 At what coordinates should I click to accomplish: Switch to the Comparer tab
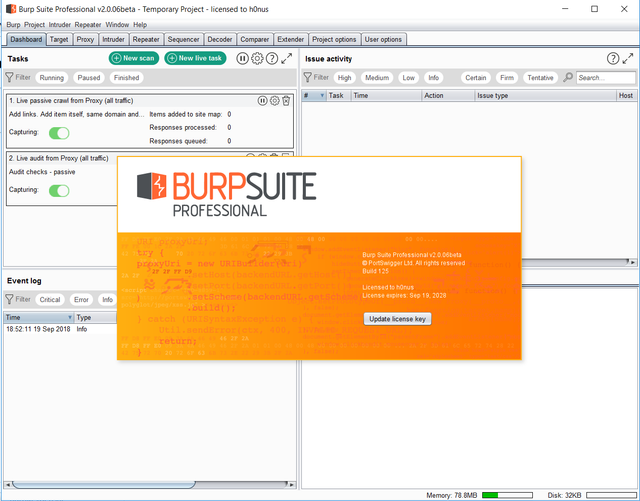(x=255, y=39)
